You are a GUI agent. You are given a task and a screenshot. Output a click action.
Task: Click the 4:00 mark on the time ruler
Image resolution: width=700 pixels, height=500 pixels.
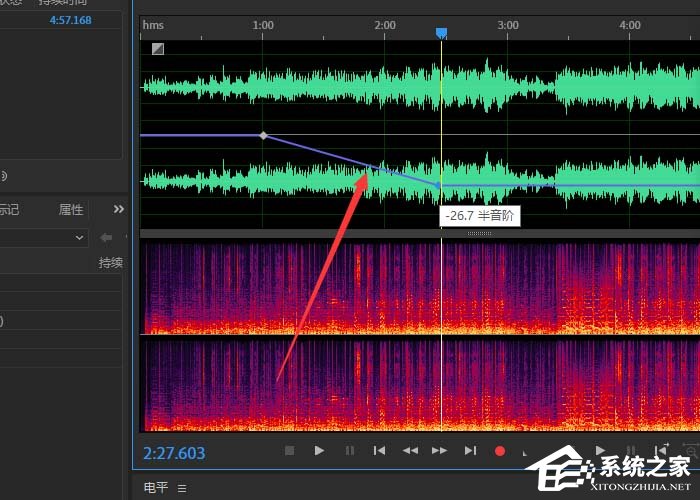coord(630,25)
